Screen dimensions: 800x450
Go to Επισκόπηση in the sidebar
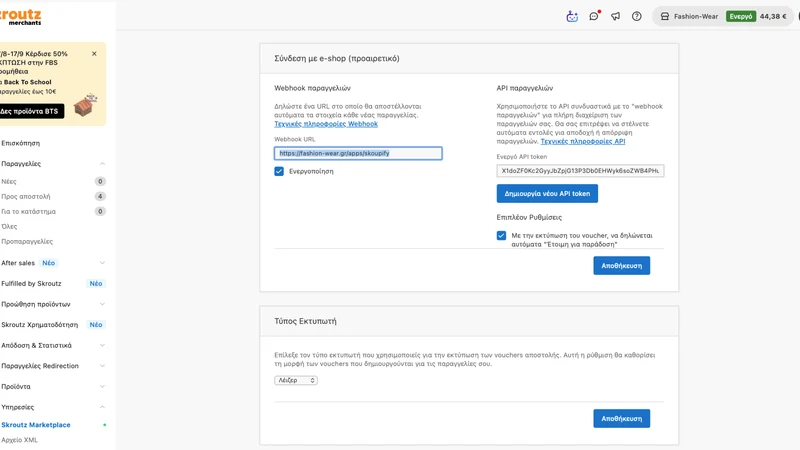[x=20, y=143]
